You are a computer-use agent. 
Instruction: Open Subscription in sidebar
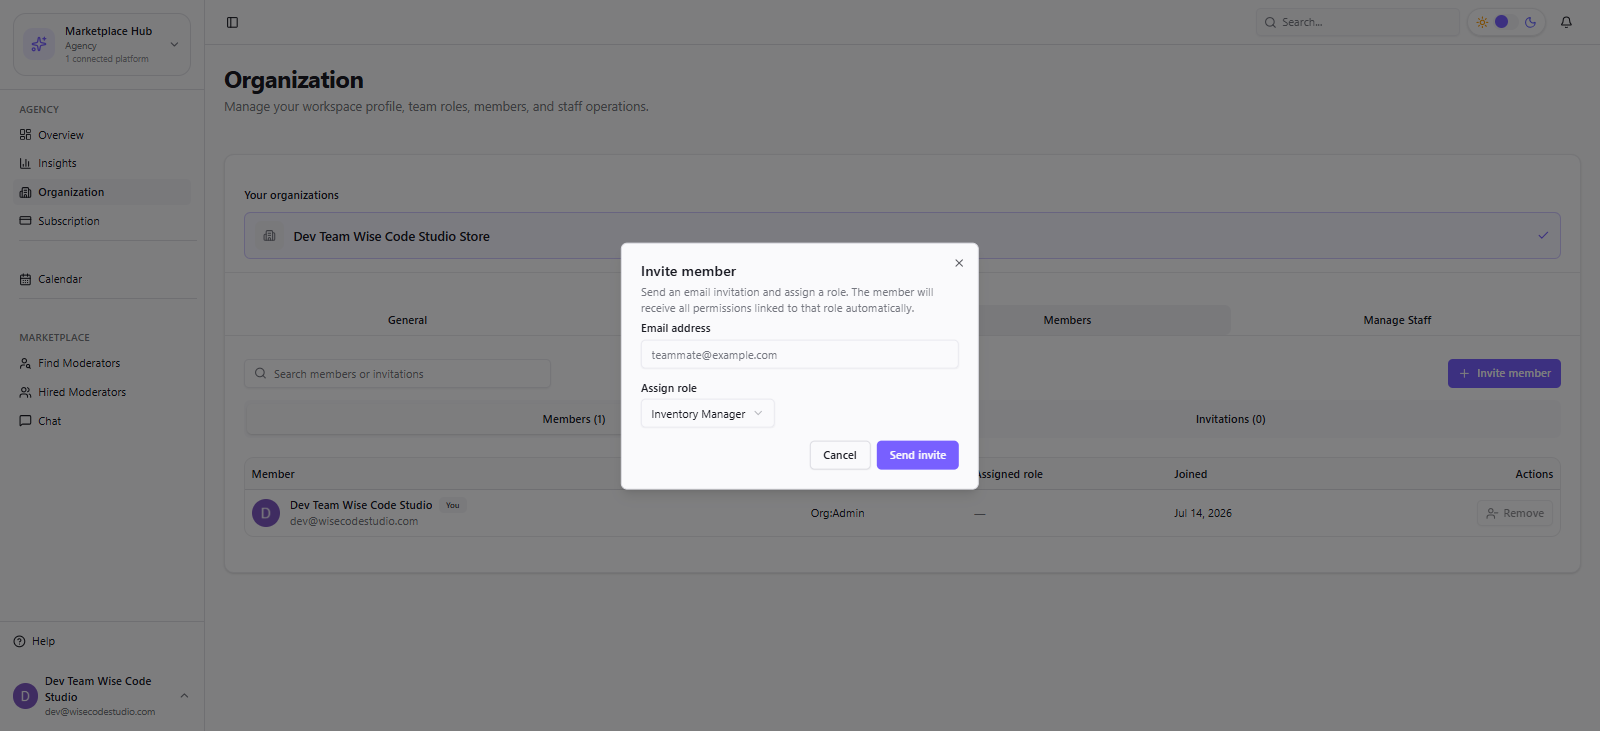[102, 221]
